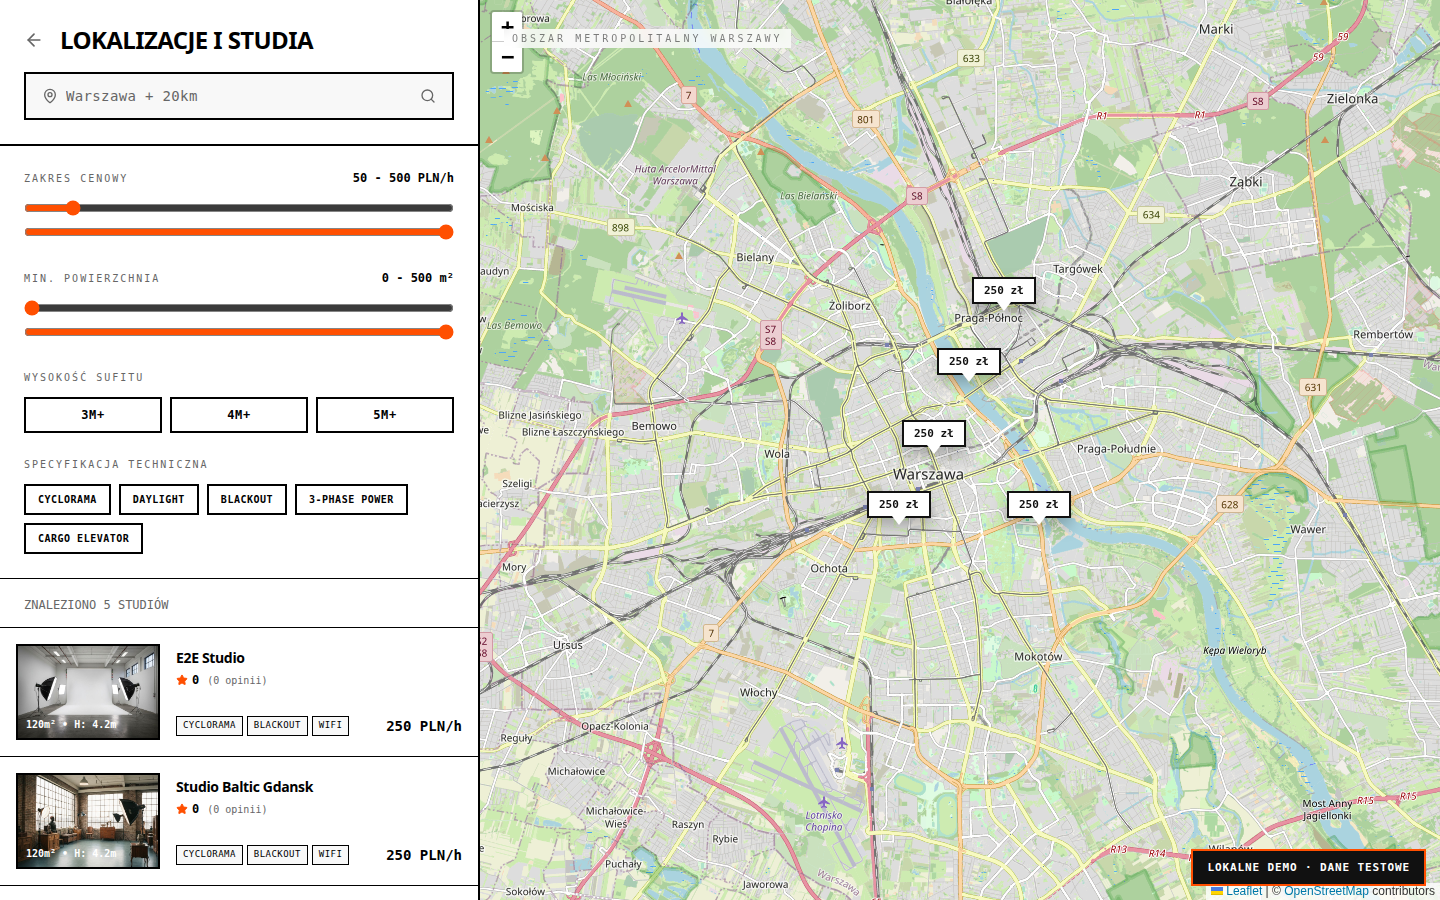
Task: Enable the DAYLIGHT specification filter
Action: tap(159, 499)
